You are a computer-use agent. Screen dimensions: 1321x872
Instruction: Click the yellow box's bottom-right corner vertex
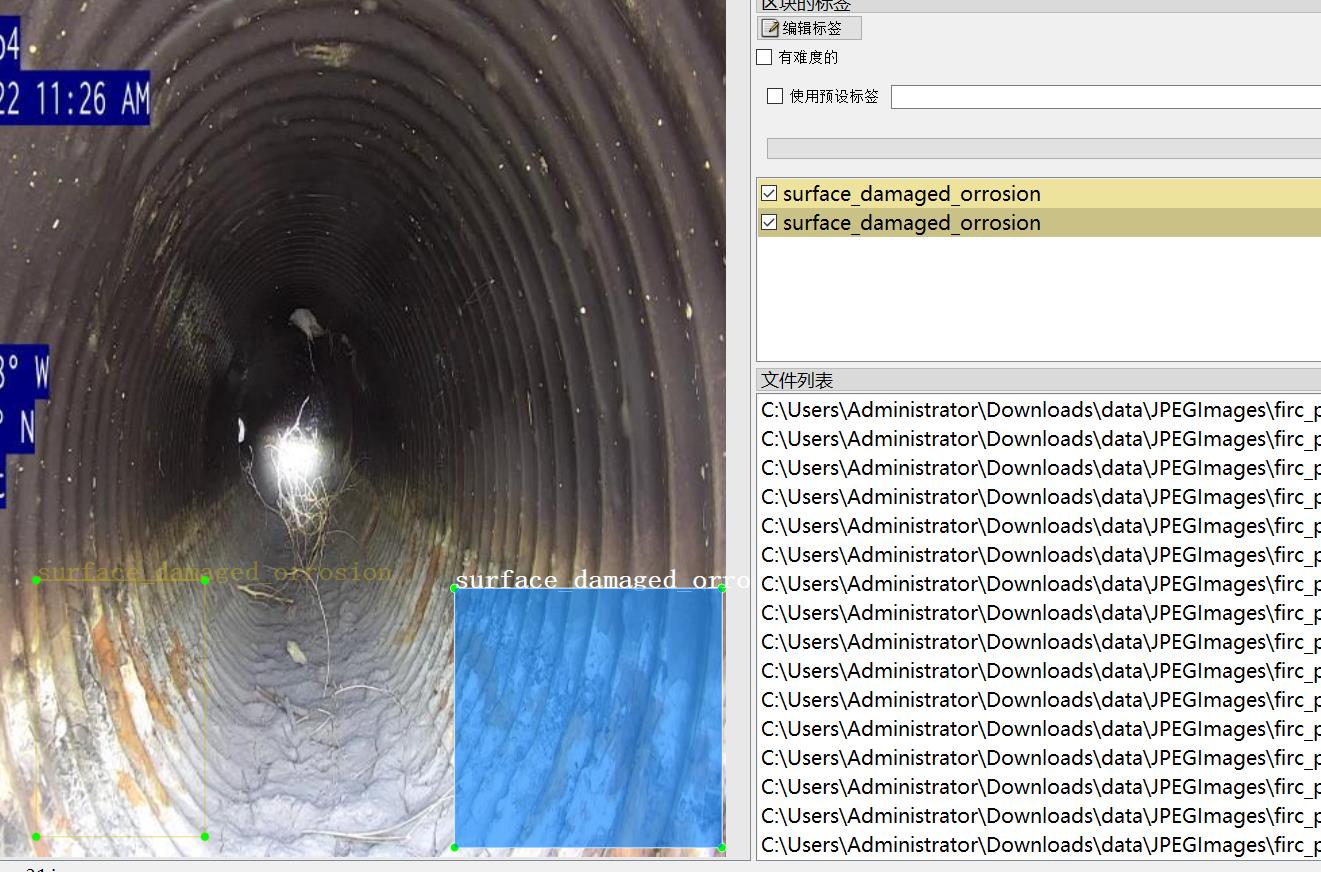[205, 836]
